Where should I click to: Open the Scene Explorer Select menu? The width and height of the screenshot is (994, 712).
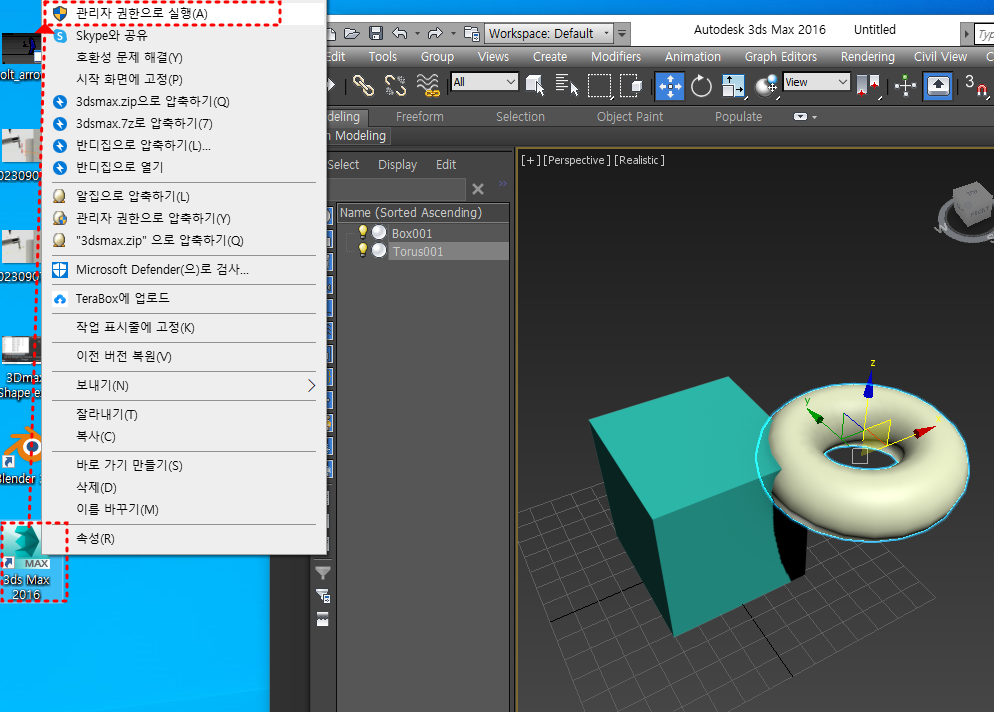point(343,164)
